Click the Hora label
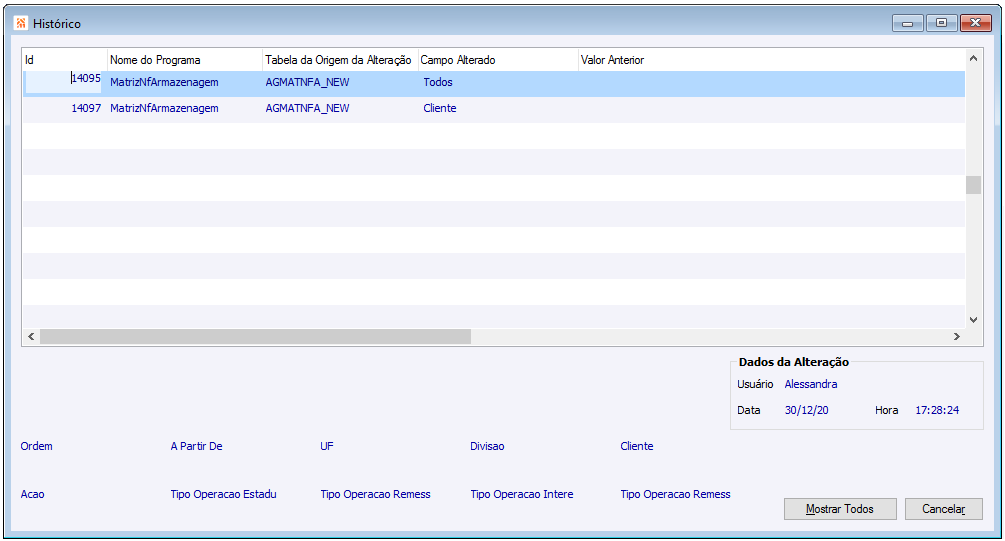Image resolution: width=1005 pixels, height=541 pixels. (886, 410)
